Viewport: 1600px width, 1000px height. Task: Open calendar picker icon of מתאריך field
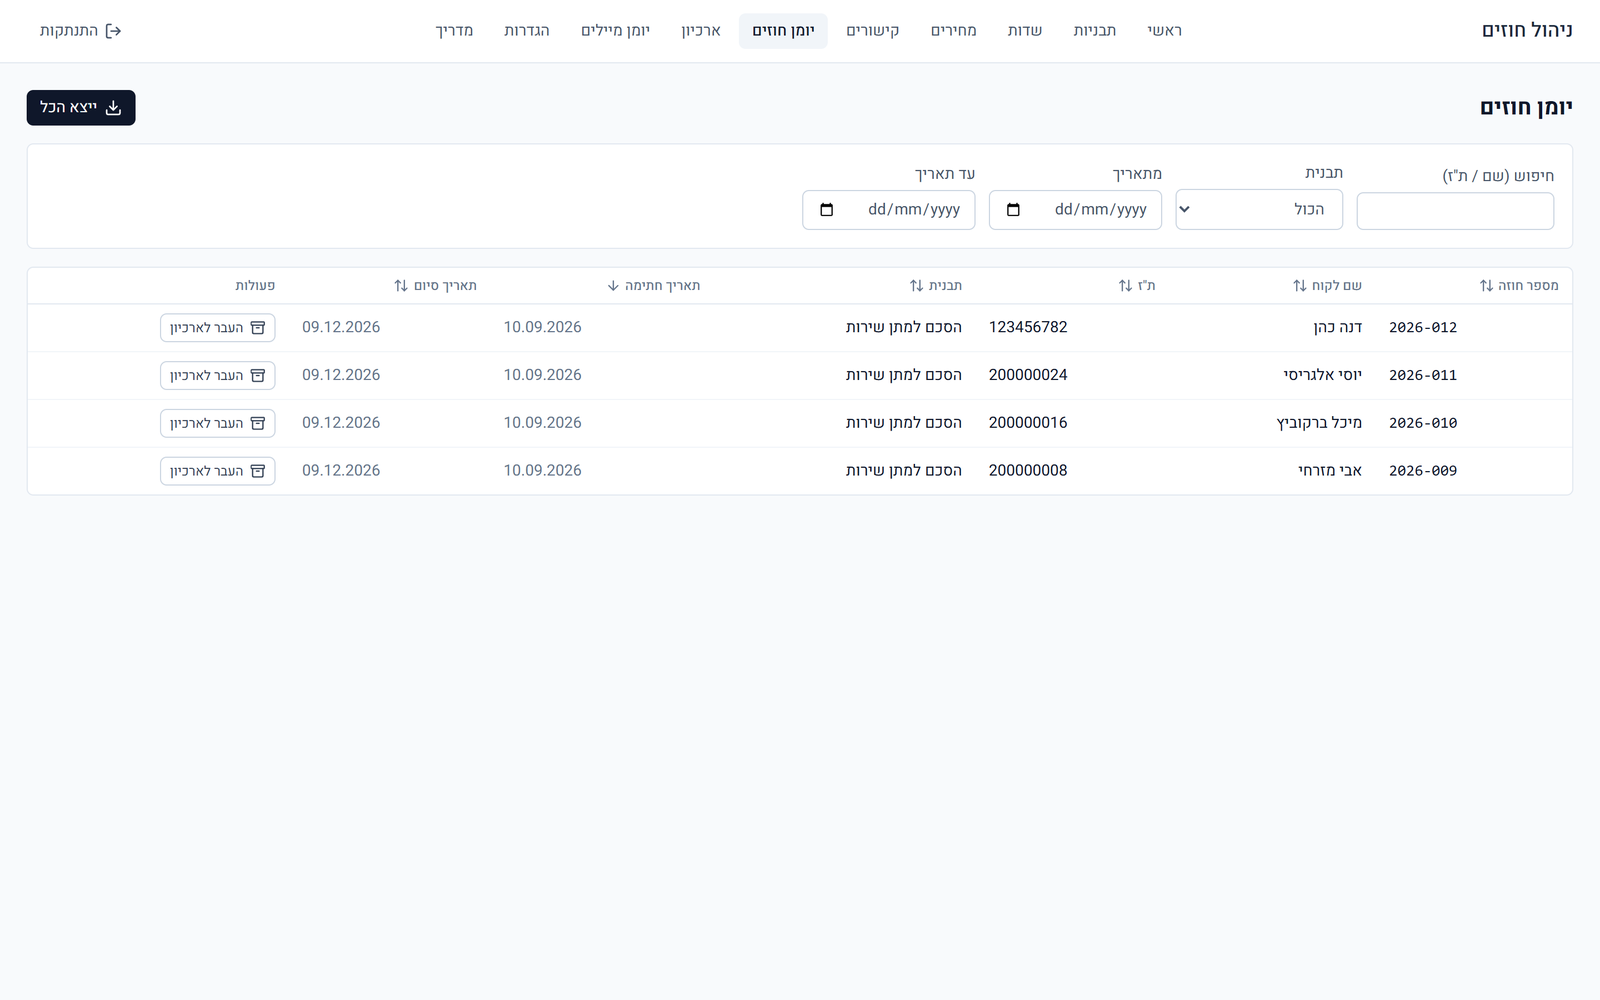click(x=1013, y=210)
